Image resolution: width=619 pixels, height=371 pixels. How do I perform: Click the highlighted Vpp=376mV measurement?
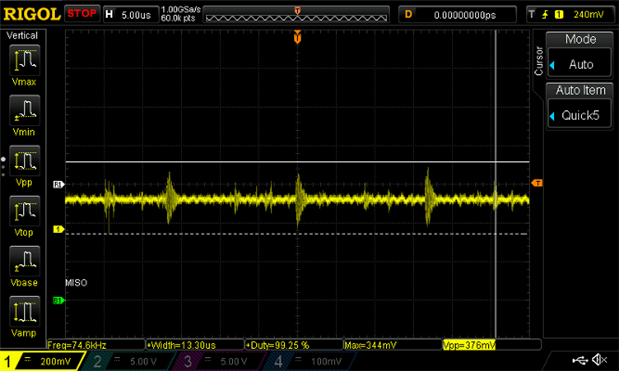tap(469, 345)
